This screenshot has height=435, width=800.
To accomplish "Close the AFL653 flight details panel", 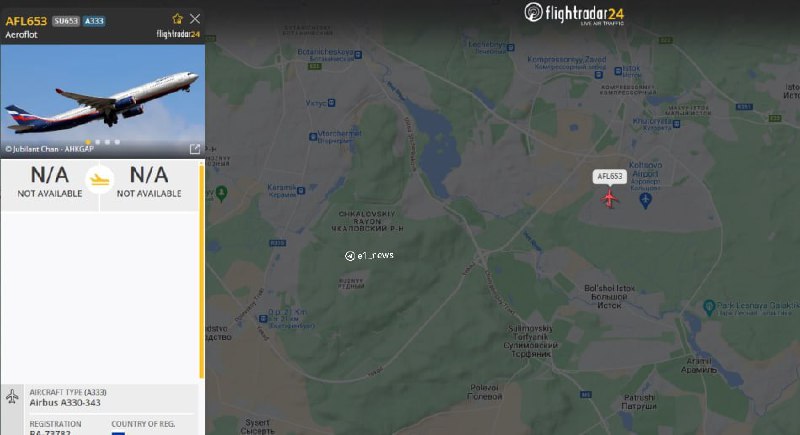I will [195, 19].
